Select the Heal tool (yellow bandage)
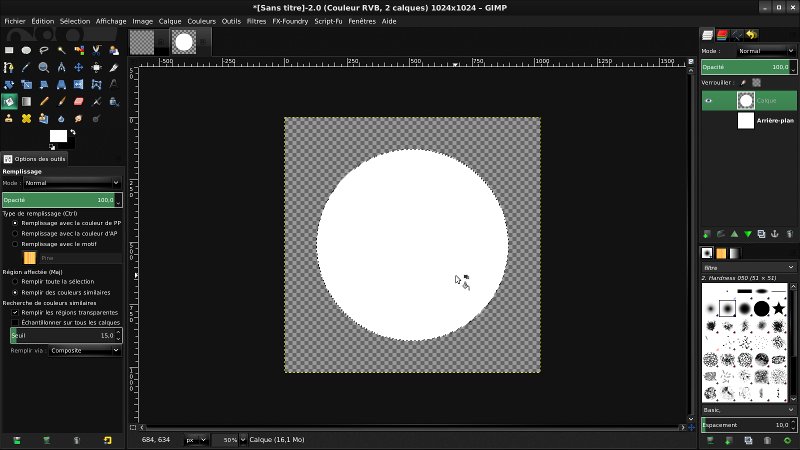Screen dimensions: 800x450 [27, 118]
